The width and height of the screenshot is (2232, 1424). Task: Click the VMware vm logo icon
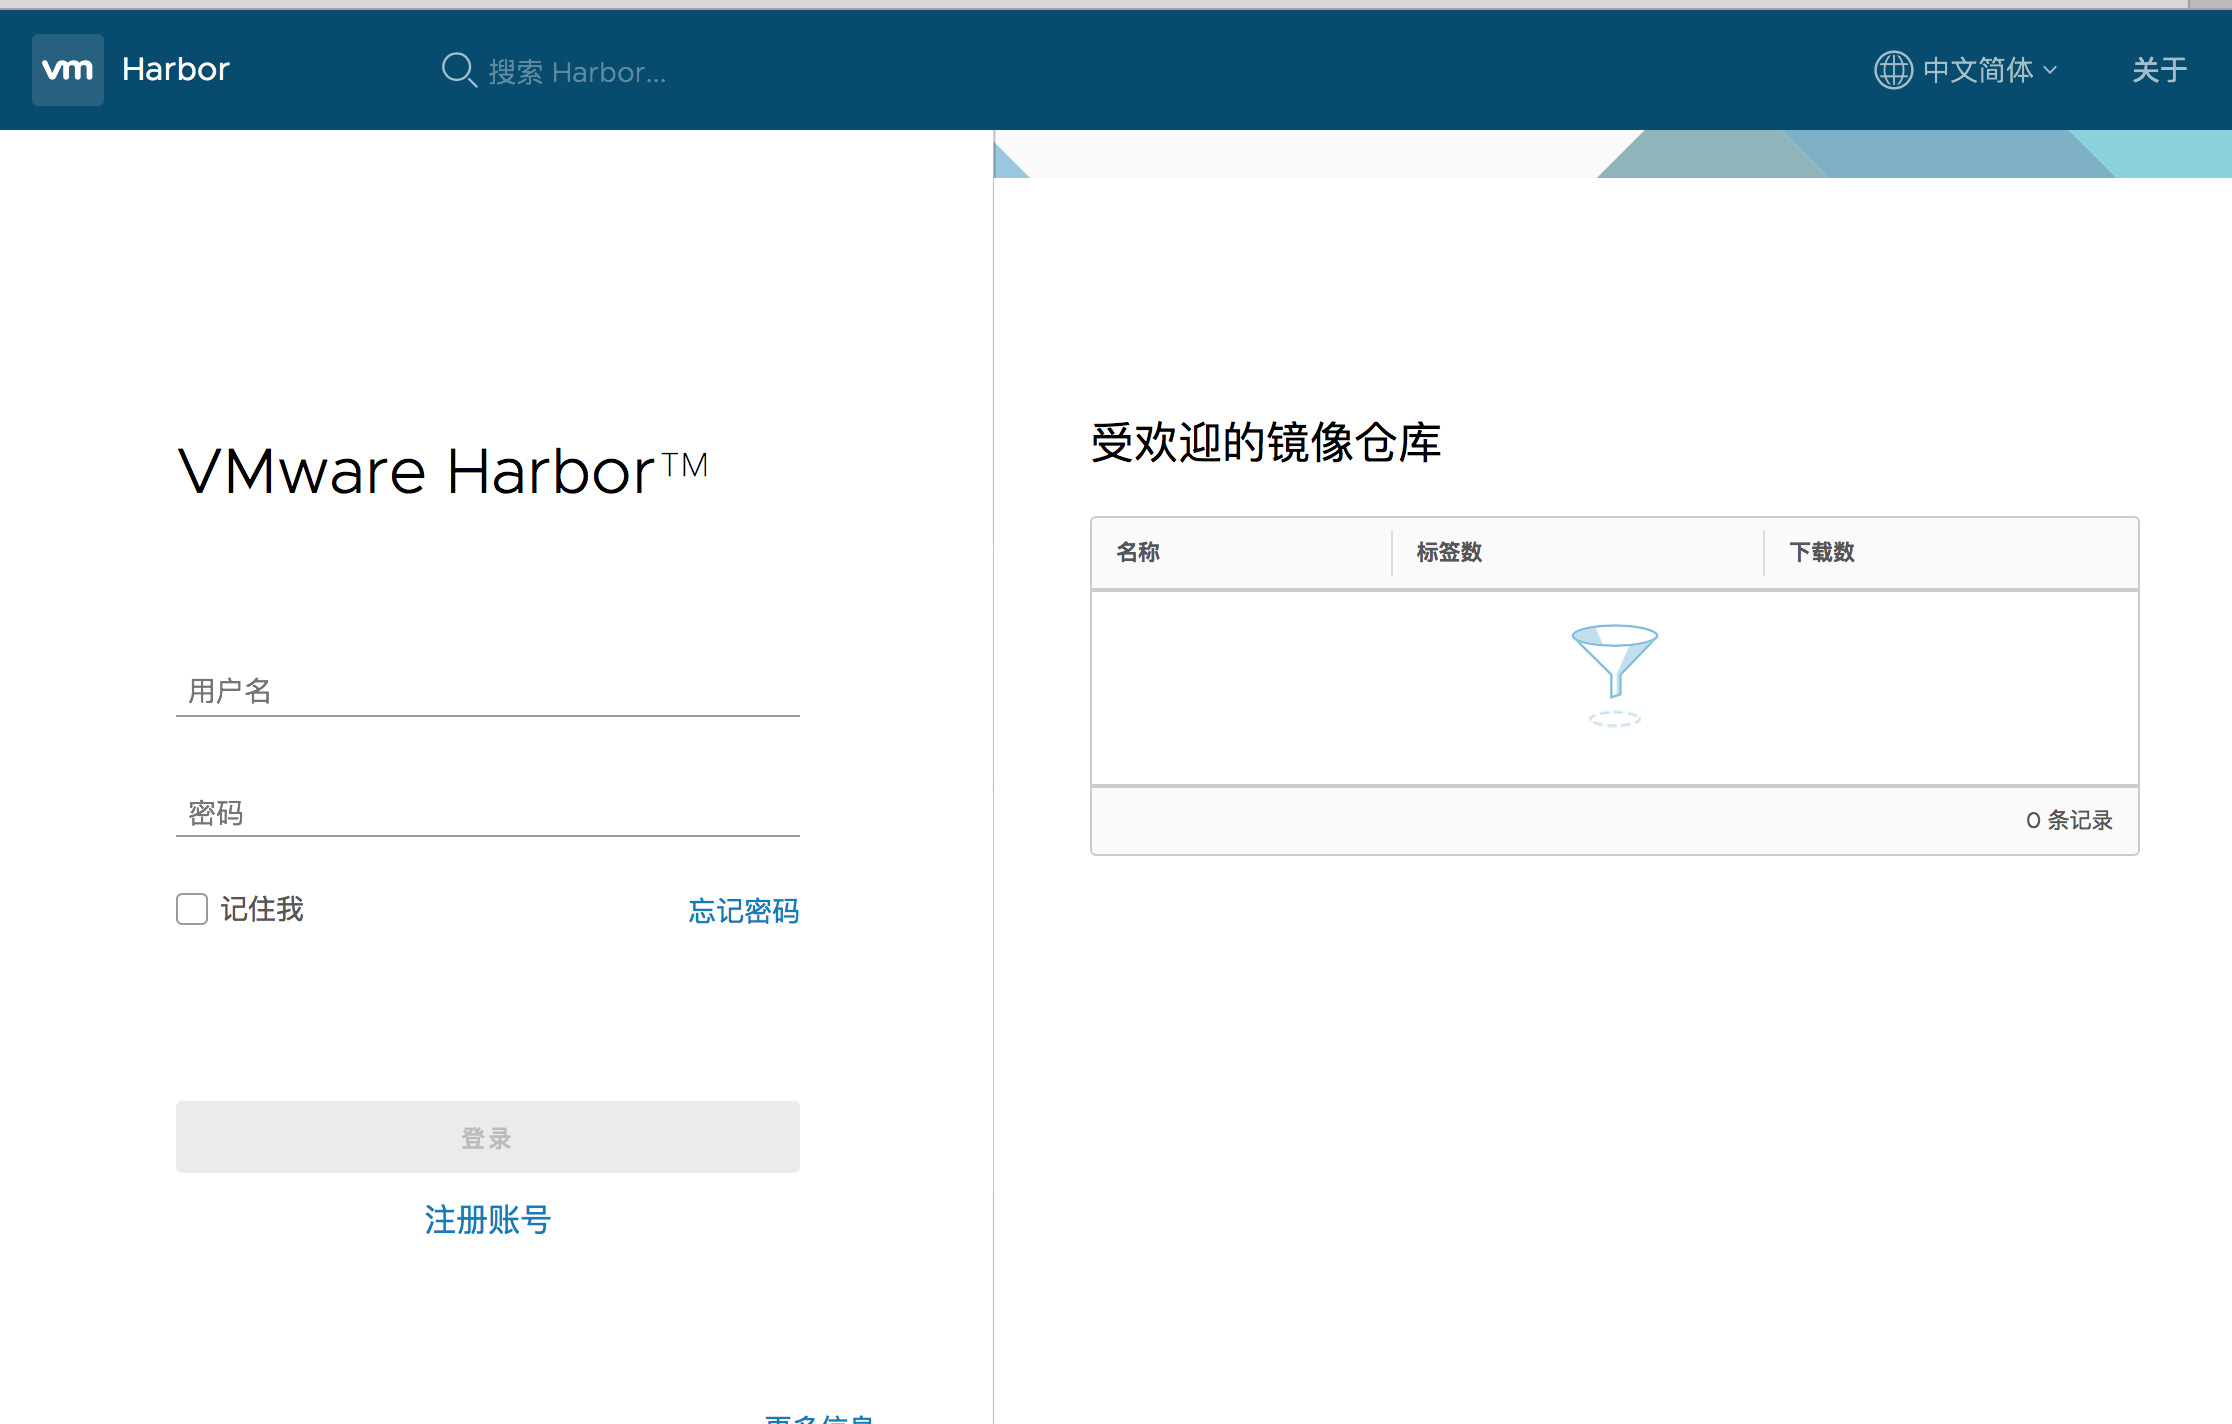(68, 70)
